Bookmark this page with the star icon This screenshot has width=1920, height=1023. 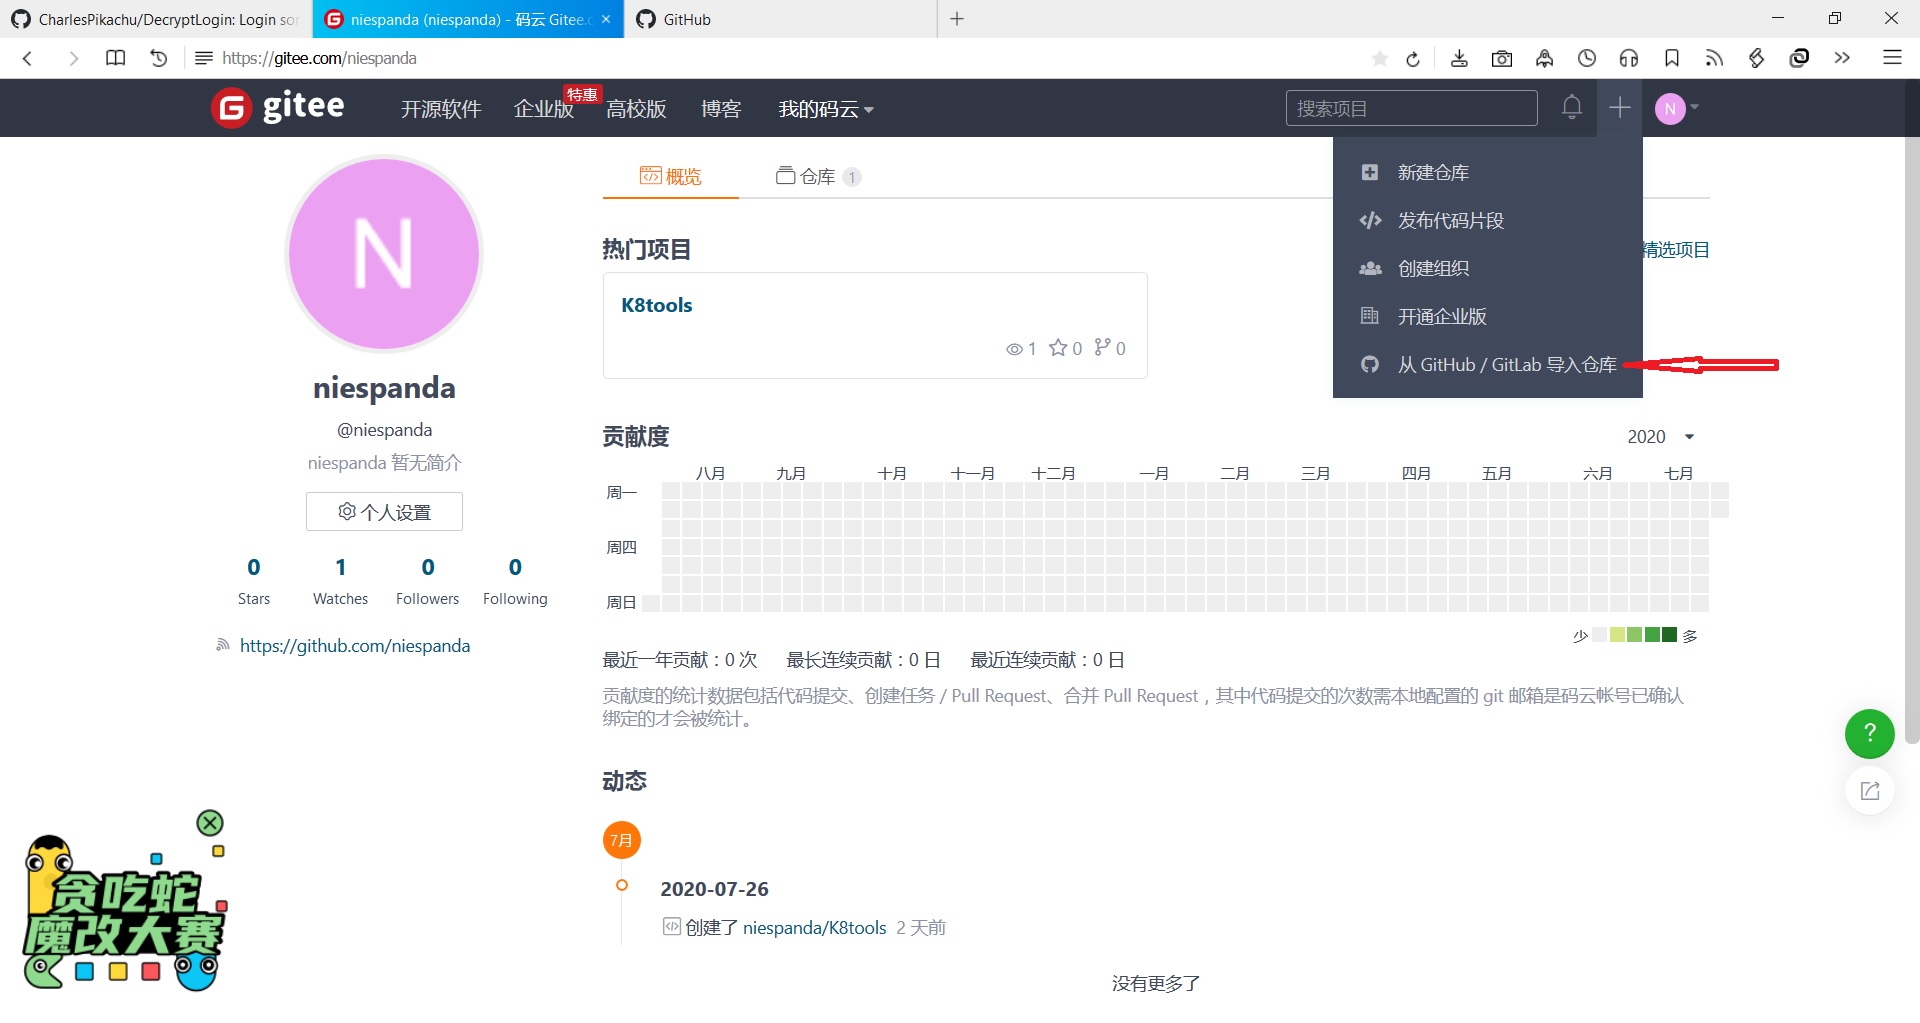[1380, 58]
